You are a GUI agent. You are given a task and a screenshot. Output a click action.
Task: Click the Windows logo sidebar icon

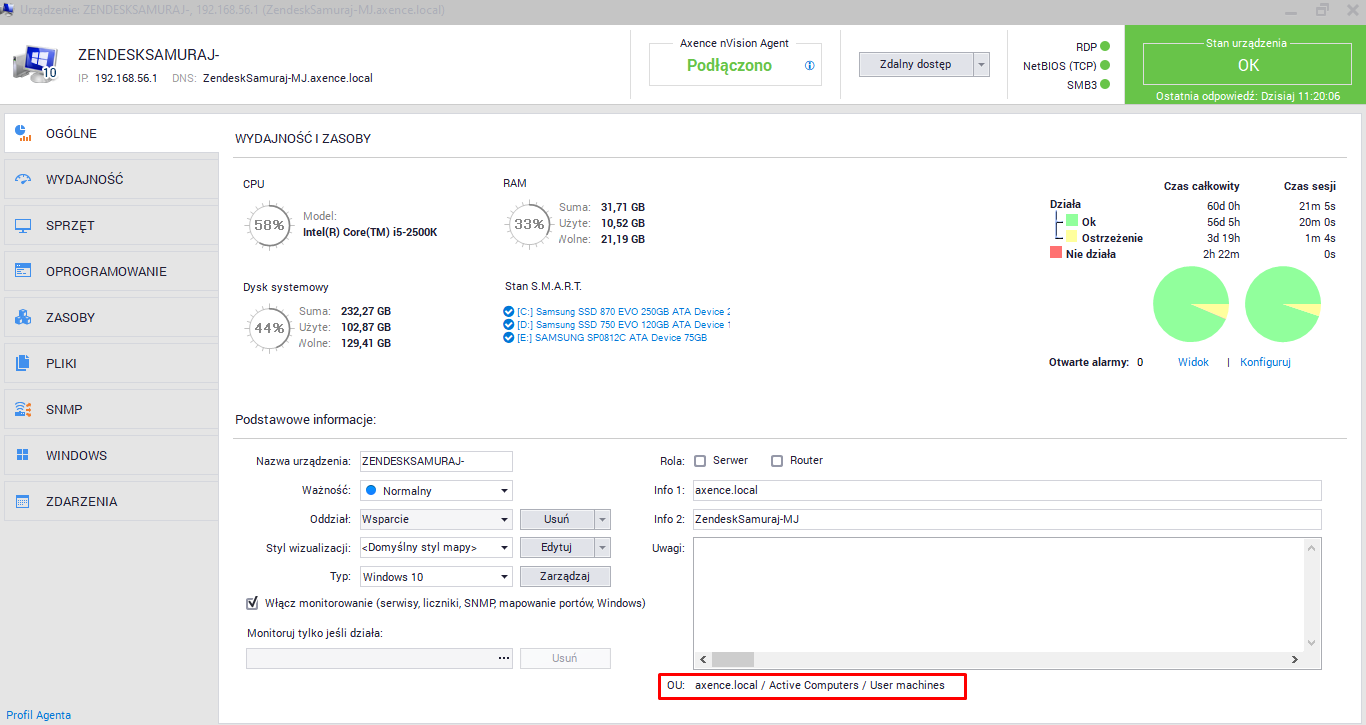click(23, 456)
